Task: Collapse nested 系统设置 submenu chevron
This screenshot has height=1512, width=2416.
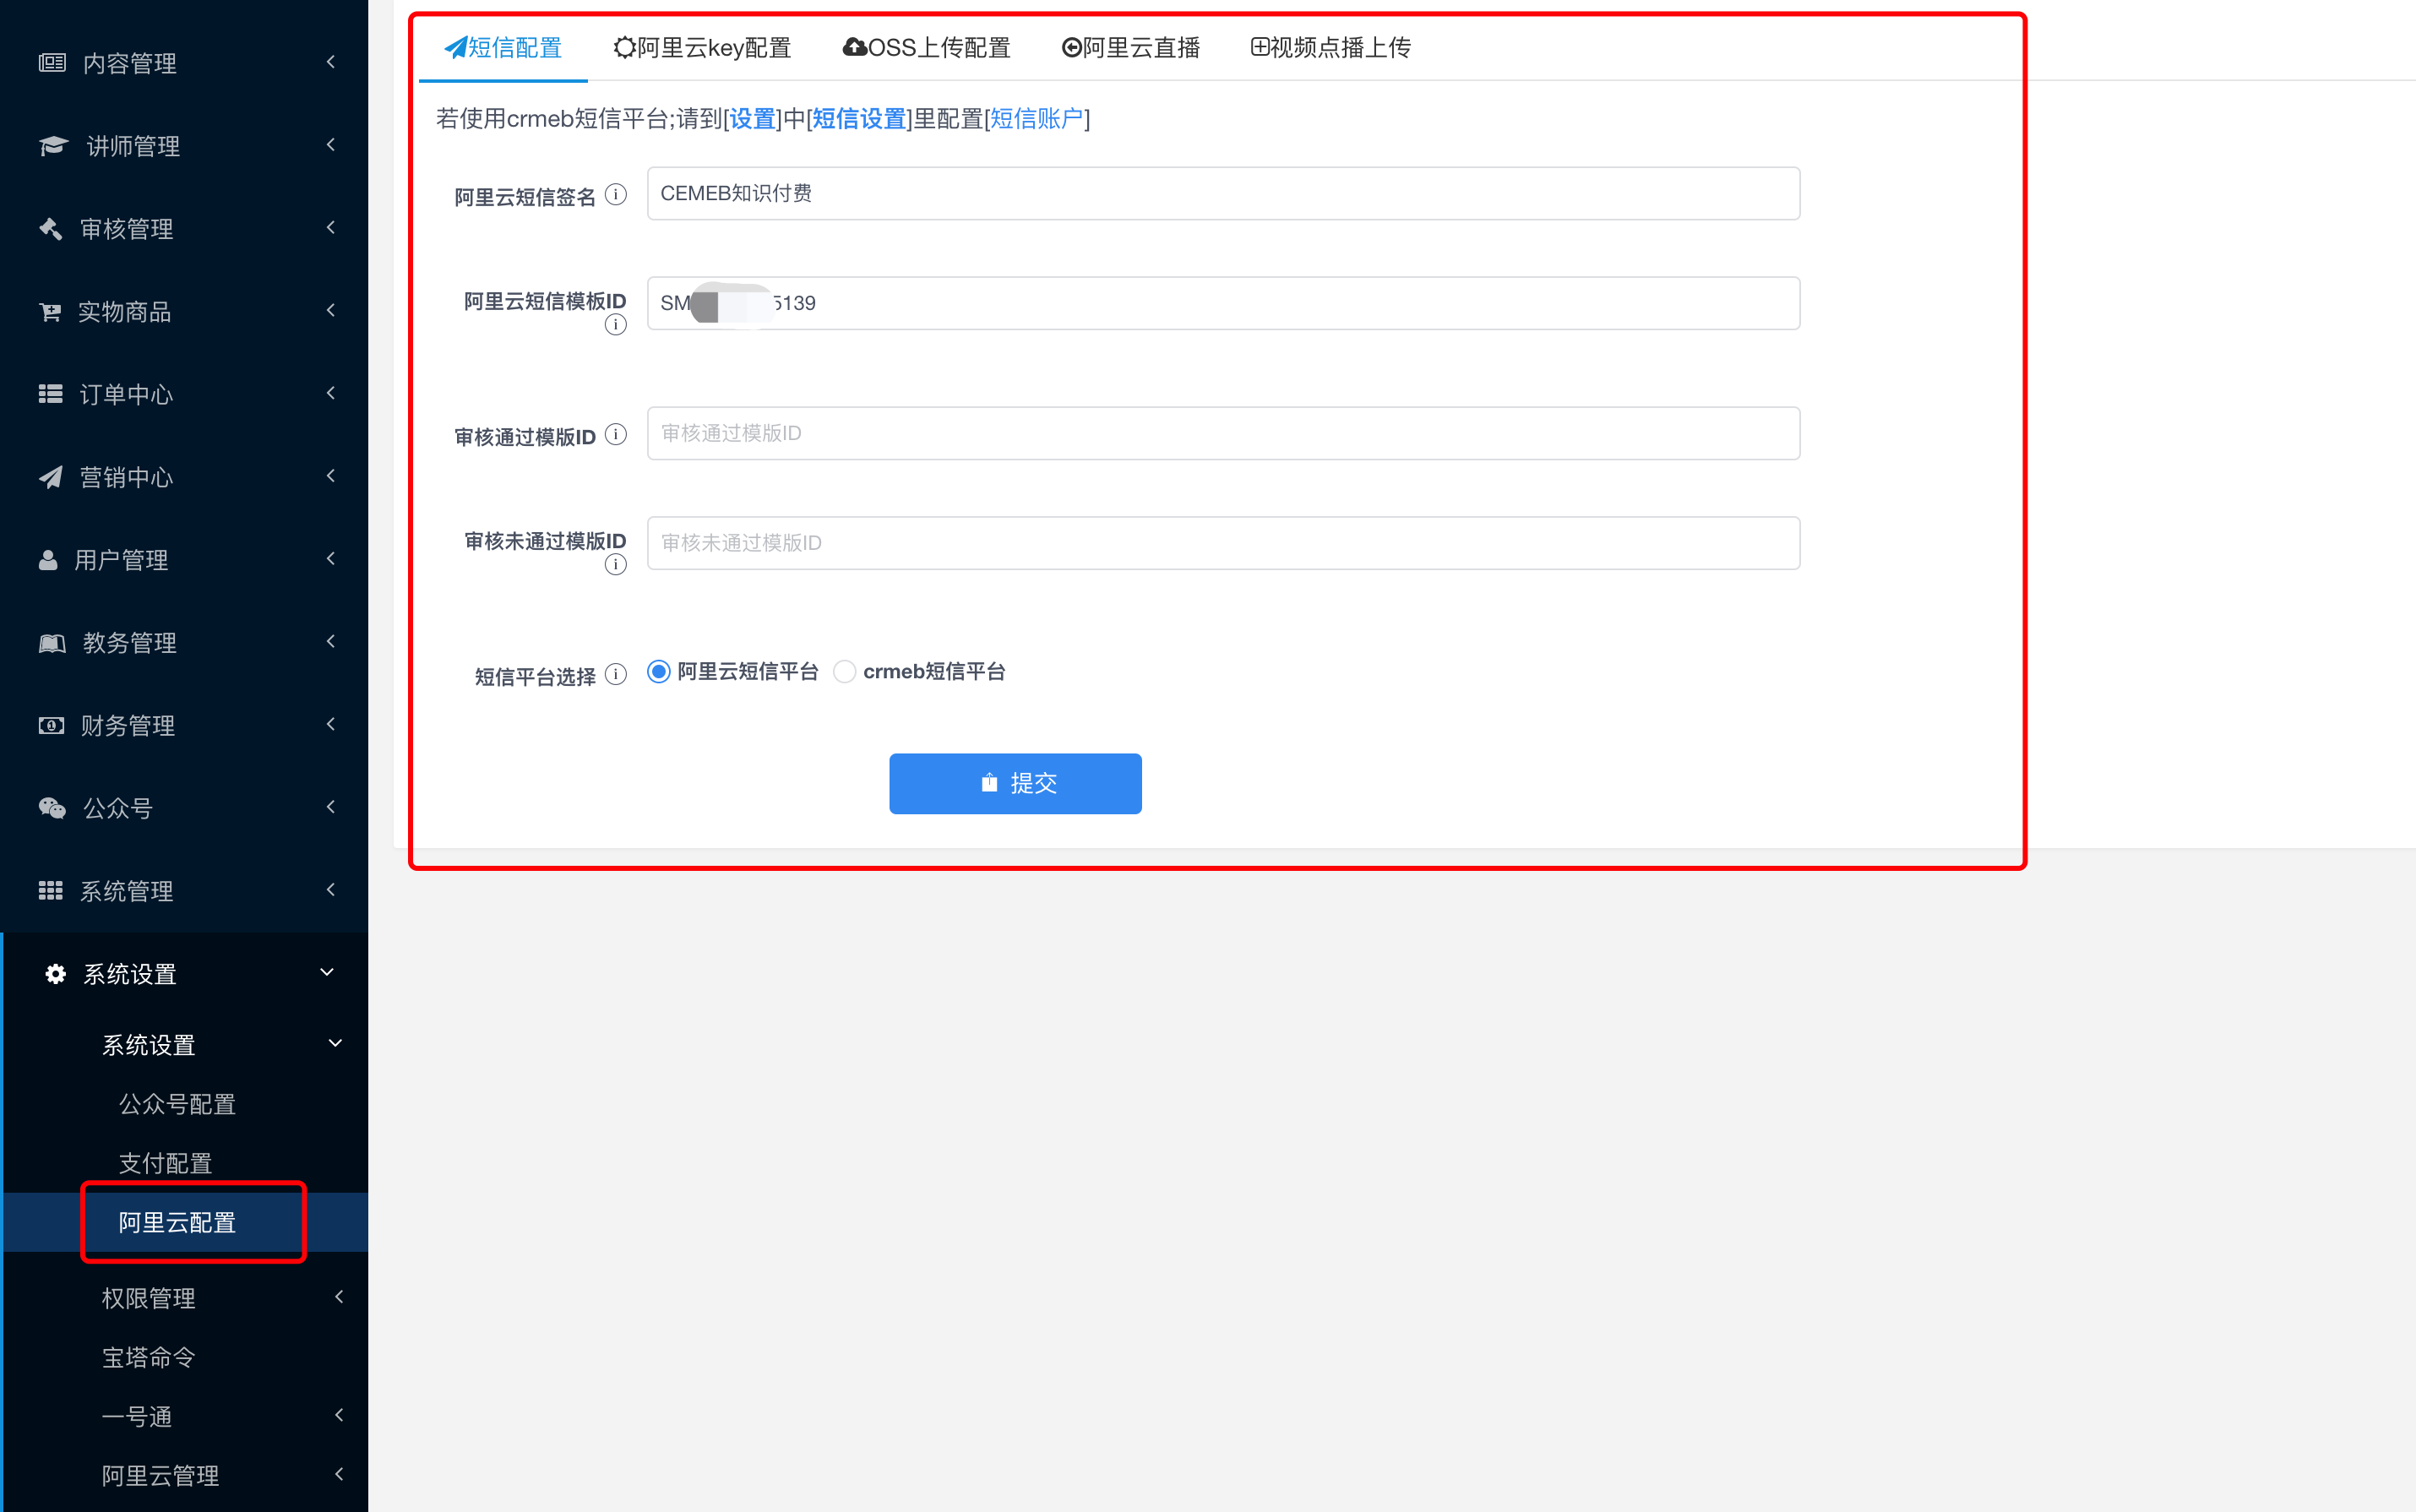Action: [336, 1043]
